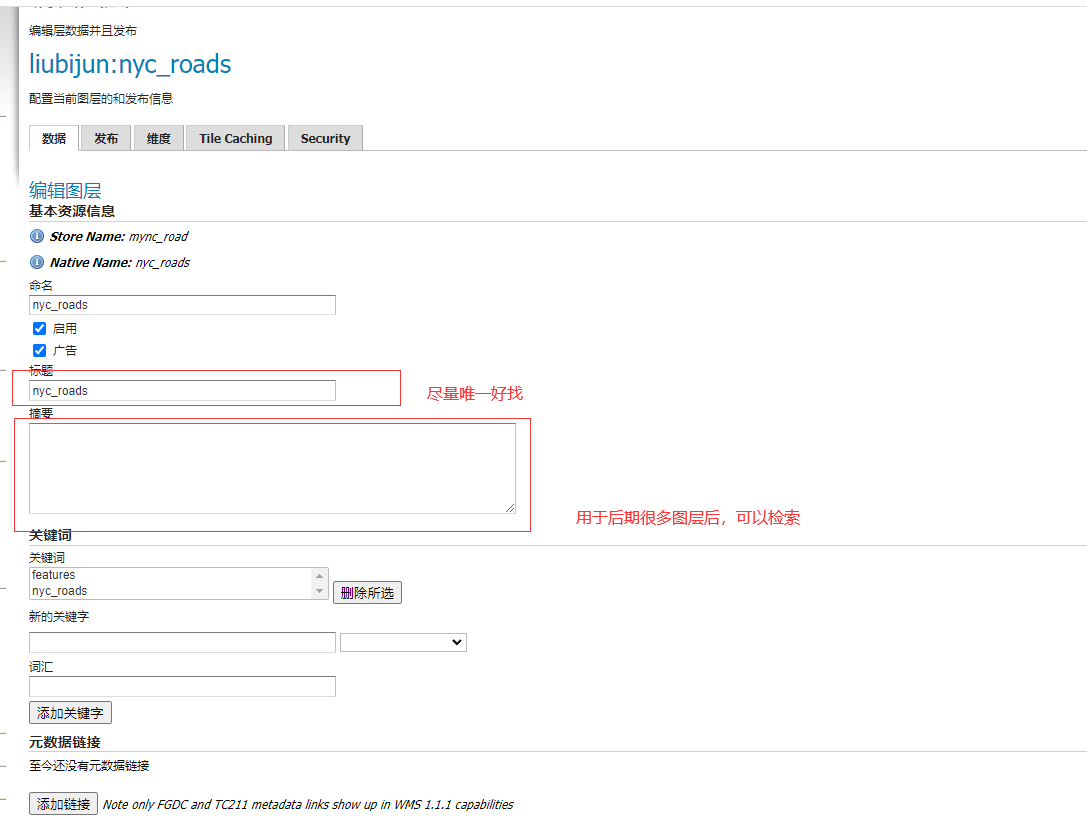
Task: Click the 配置当前图层的和发布信息 description text
Action: click(101, 99)
